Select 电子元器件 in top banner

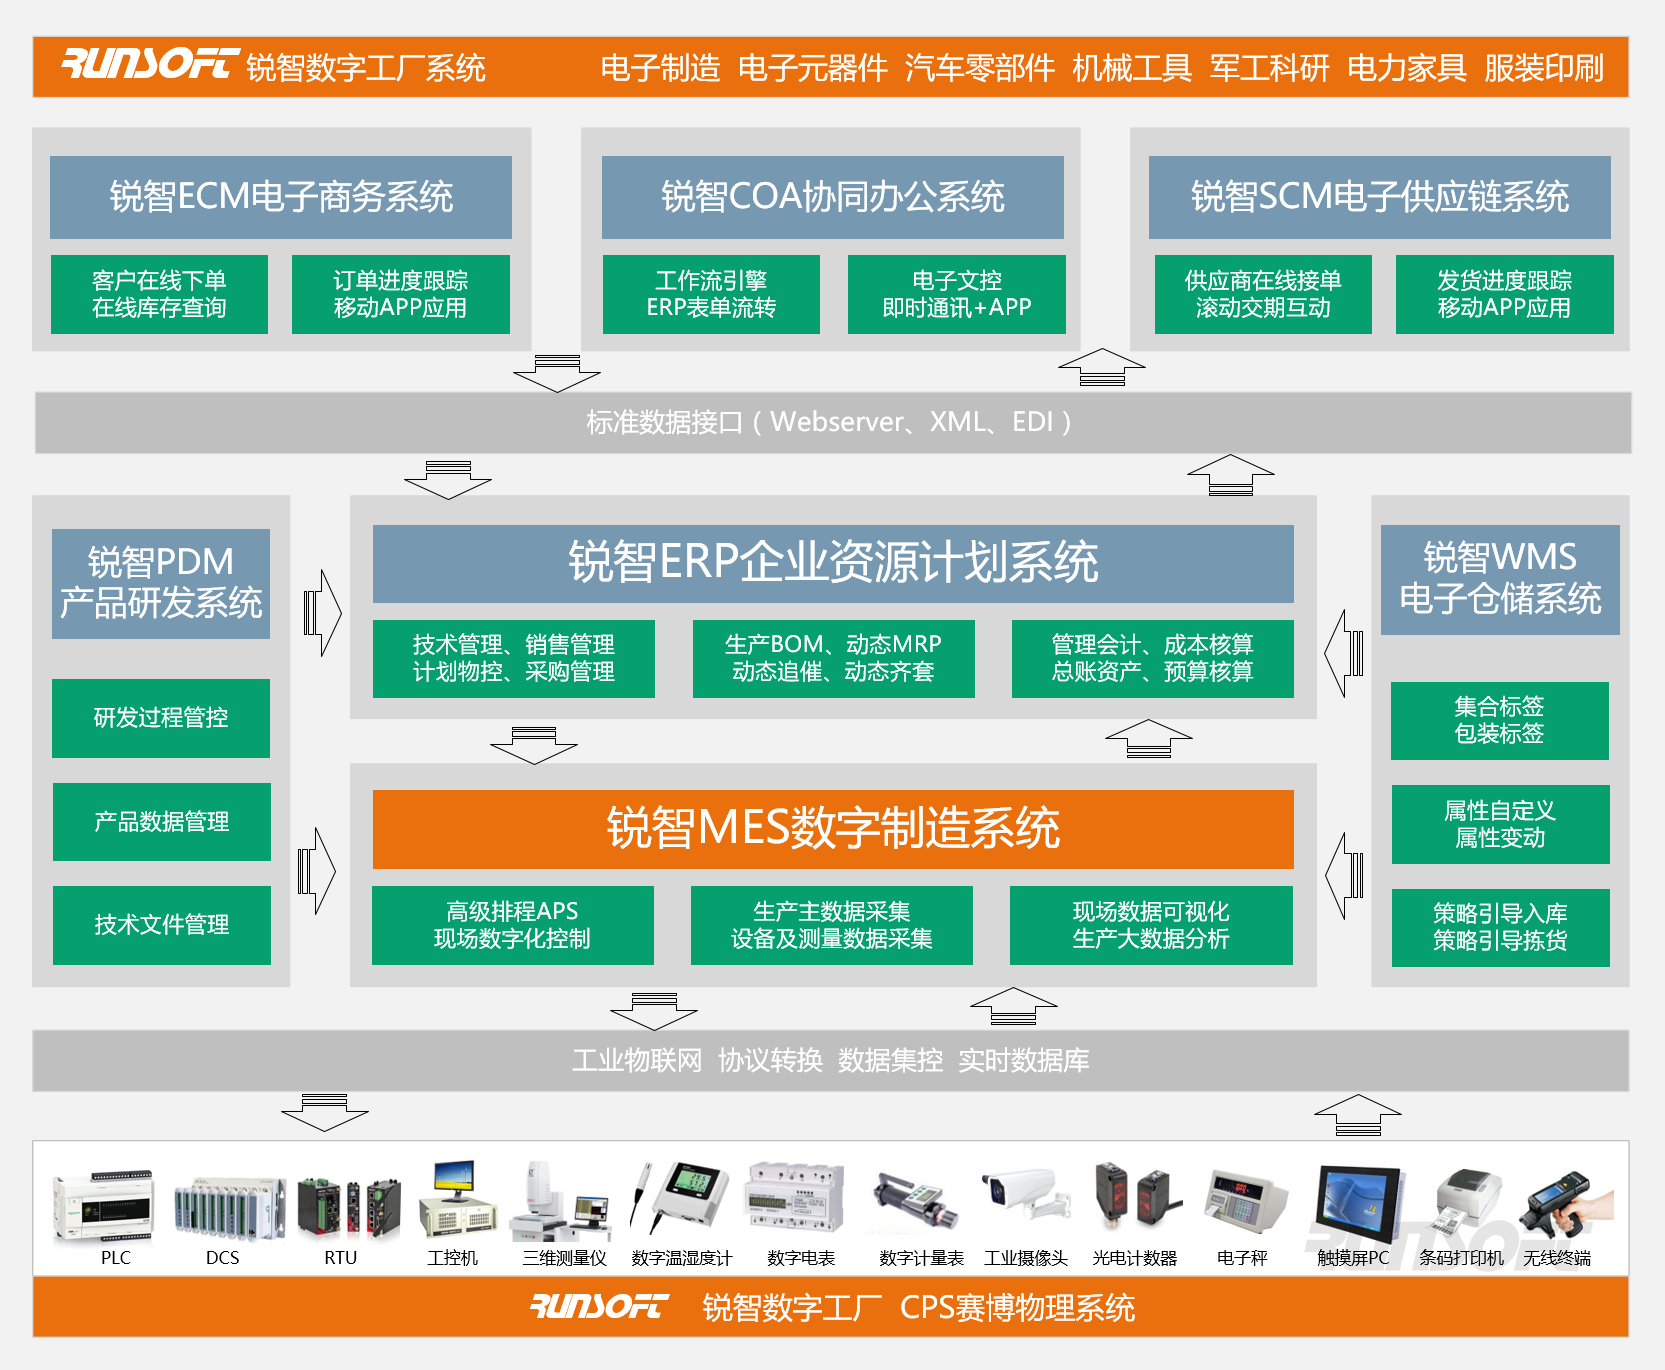coord(813,68)
